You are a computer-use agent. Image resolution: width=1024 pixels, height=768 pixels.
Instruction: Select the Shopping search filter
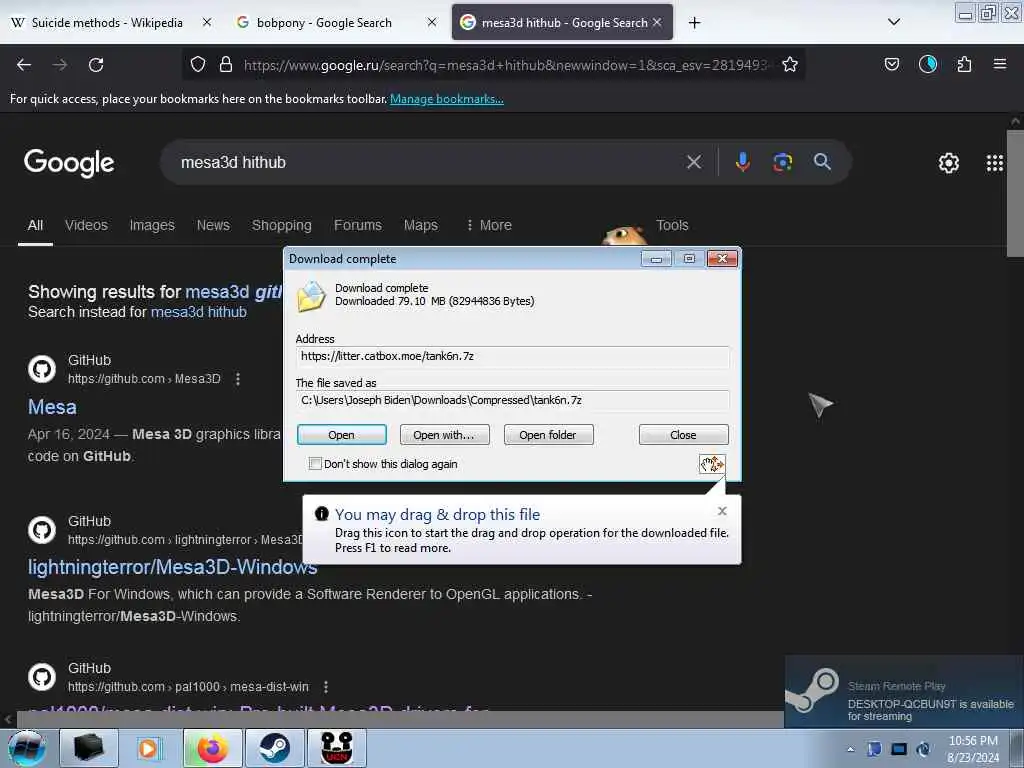coord(281,225)
